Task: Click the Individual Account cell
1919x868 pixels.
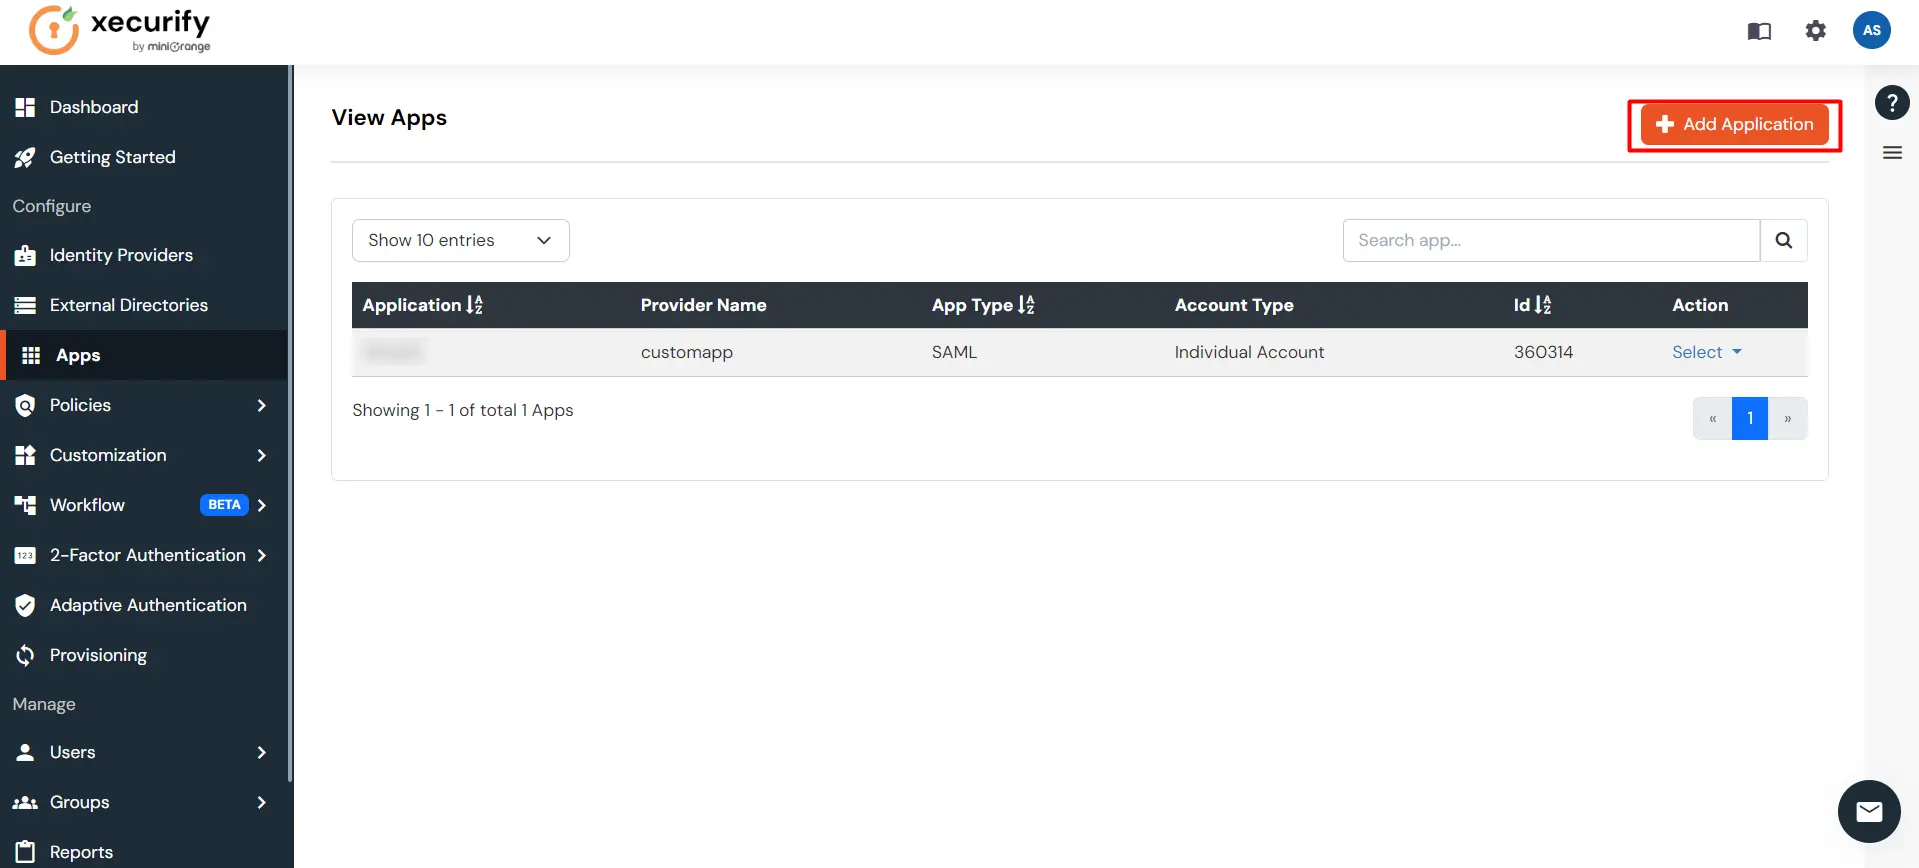Action: [1249, 352]
